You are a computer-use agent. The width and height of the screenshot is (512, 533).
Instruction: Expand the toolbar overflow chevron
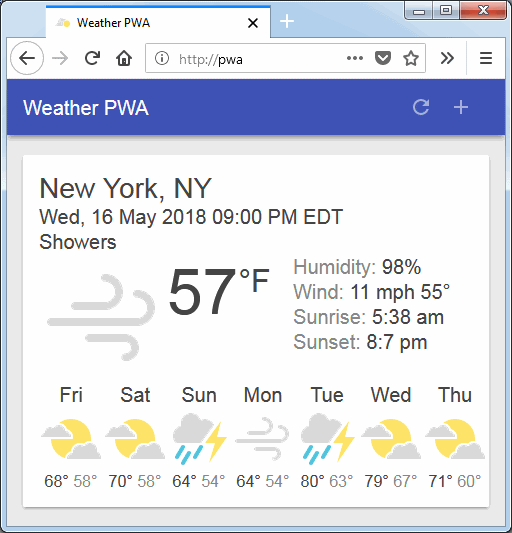pyautogui.click(x=447, y=58)
